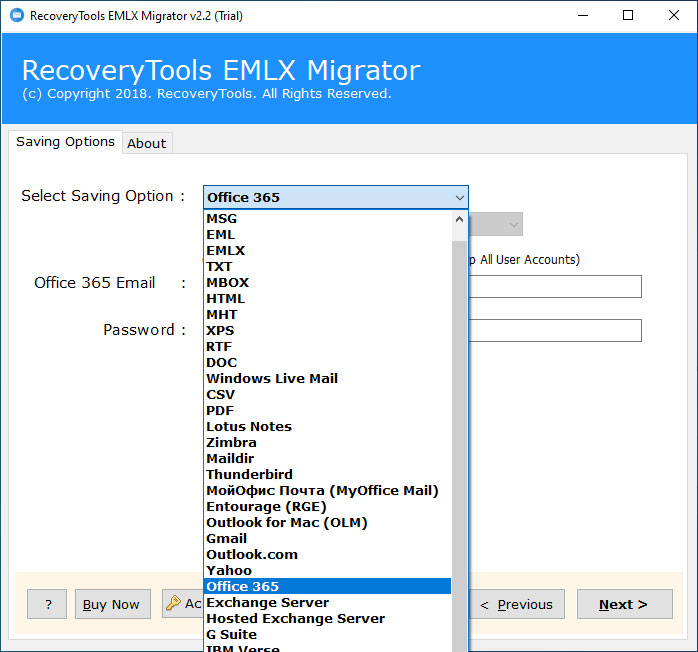This screenshot has width=698, height=652.
Task: Choose Windows Live Mail option
Action: click(327, 379)
